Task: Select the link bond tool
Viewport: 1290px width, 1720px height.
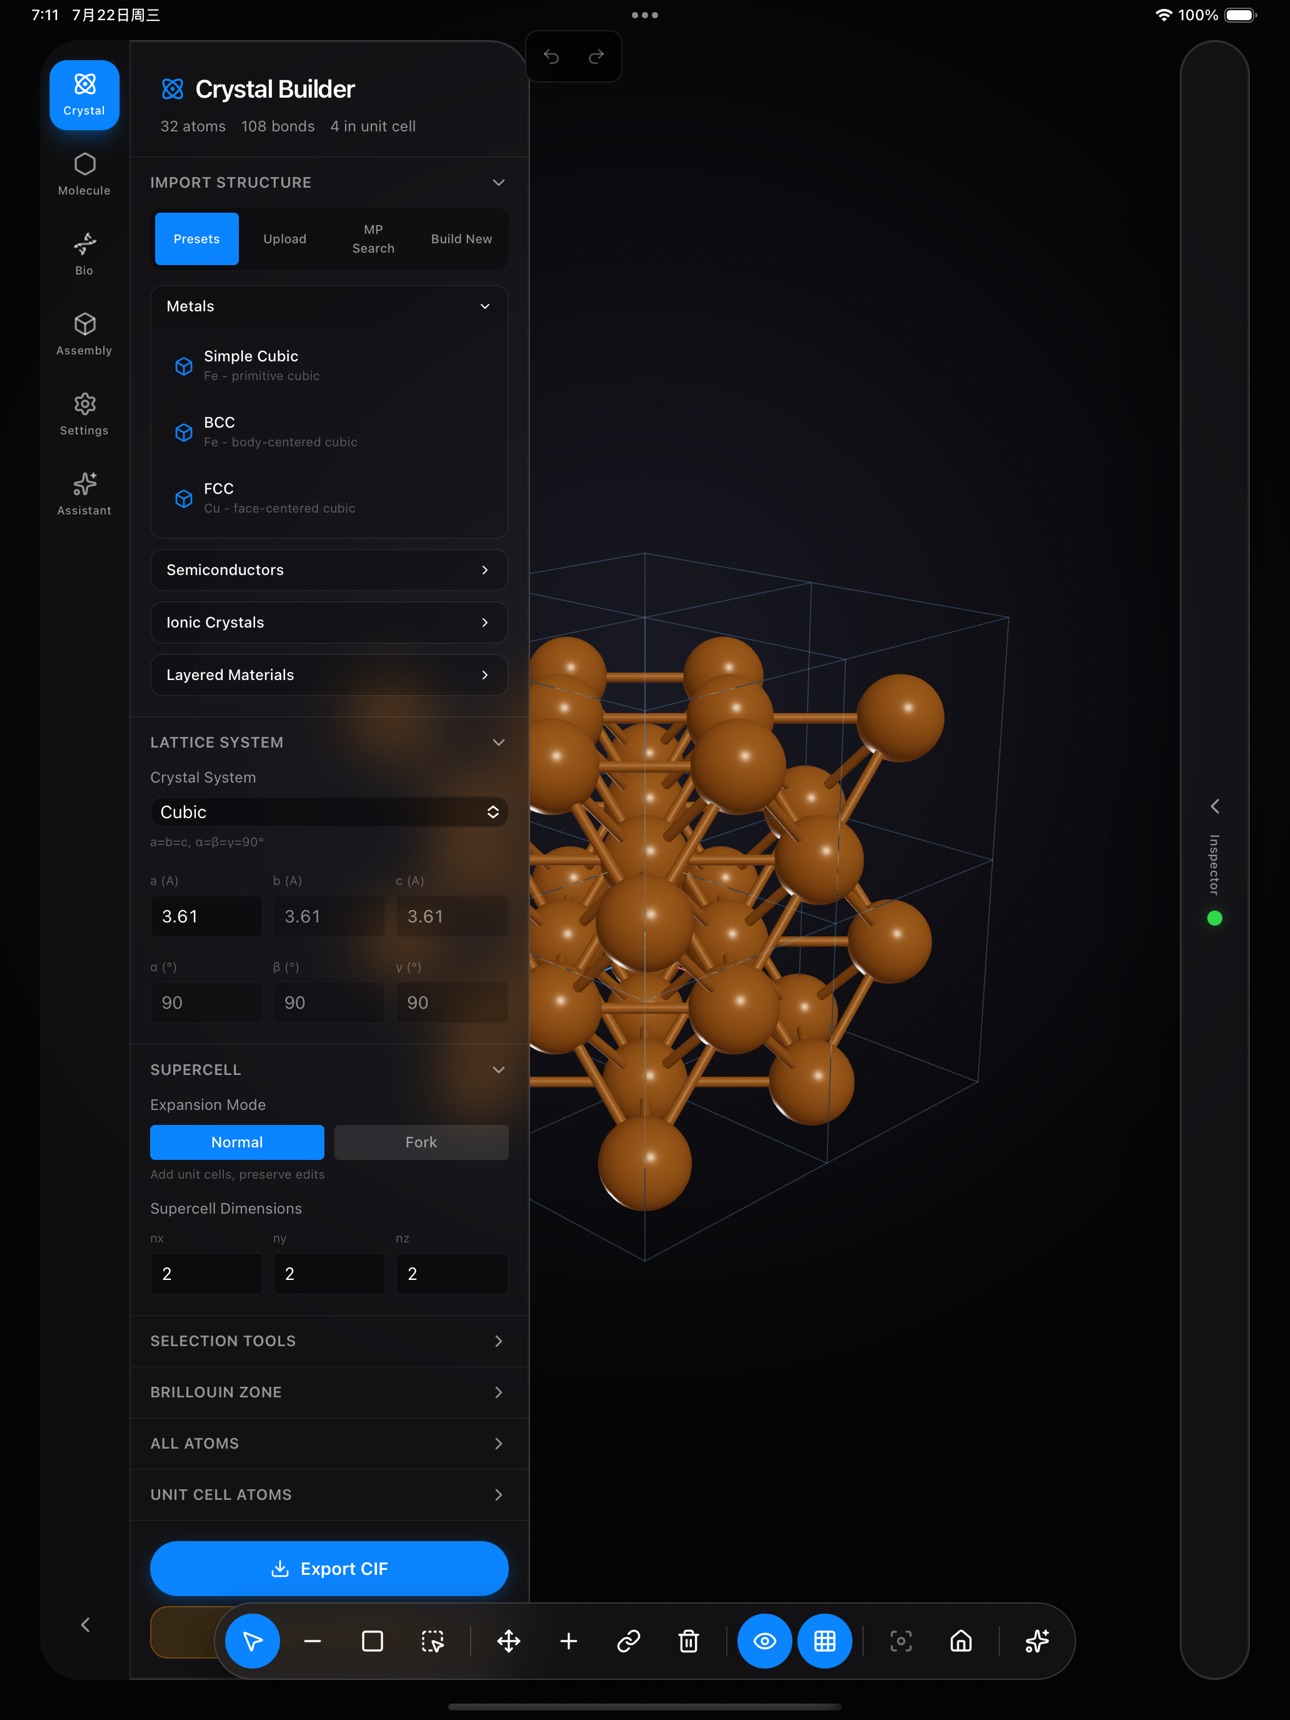Action: click(x=628, y=1641)
